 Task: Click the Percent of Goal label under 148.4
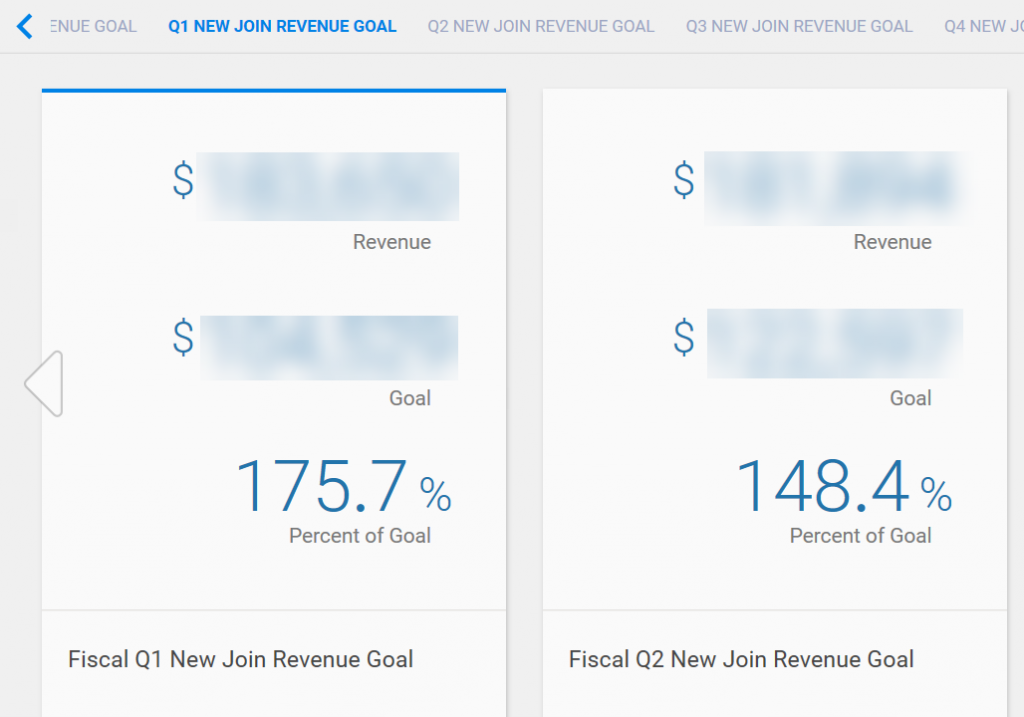click(x=860, y=536)
